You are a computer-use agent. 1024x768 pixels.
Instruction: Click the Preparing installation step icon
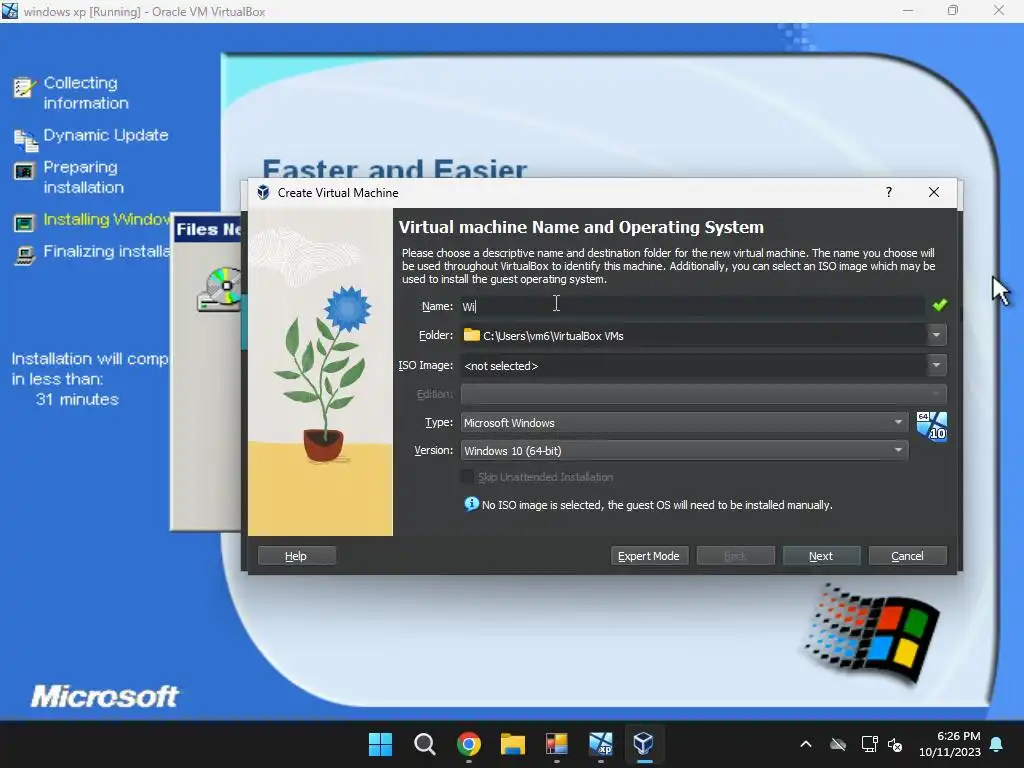[24, 171]
